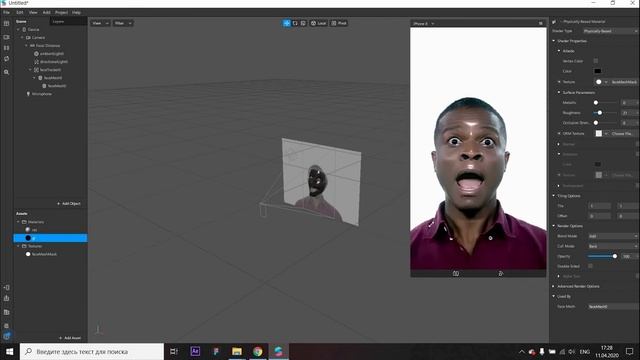Select the rotate manipulator tool
The image size is (640, 360).
[295, 23]
